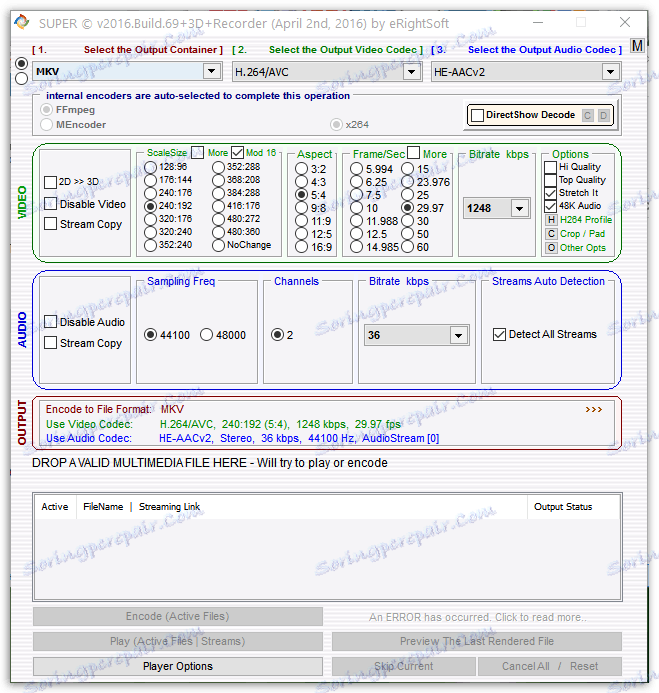Select 48000 sampling frequency
The image size is (659, 693).
tap(206, 335)
